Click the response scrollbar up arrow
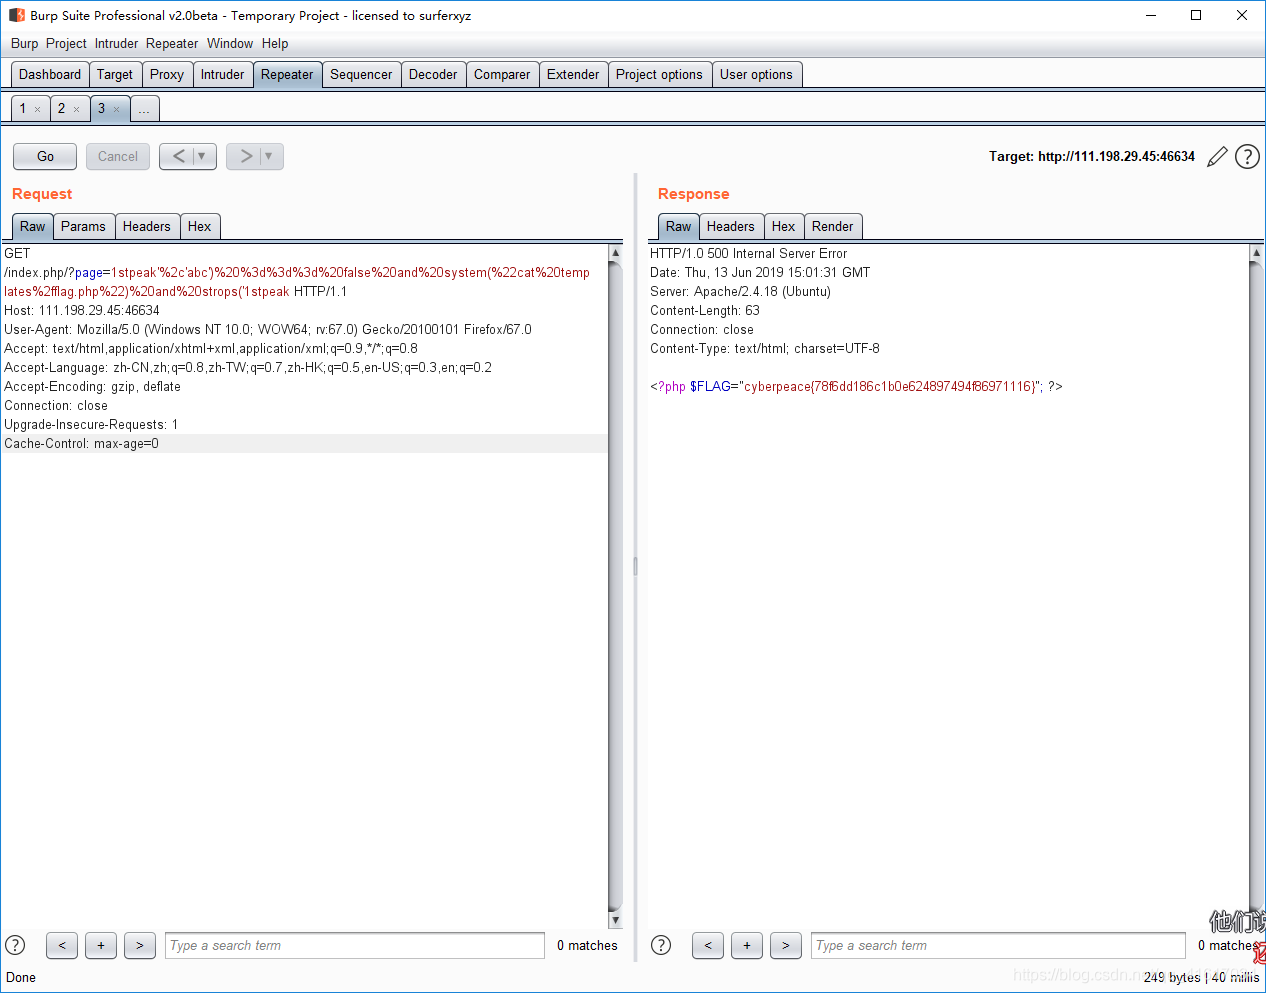The height and width of the screenshot is (993, 1266). (x=1257, y=253)
